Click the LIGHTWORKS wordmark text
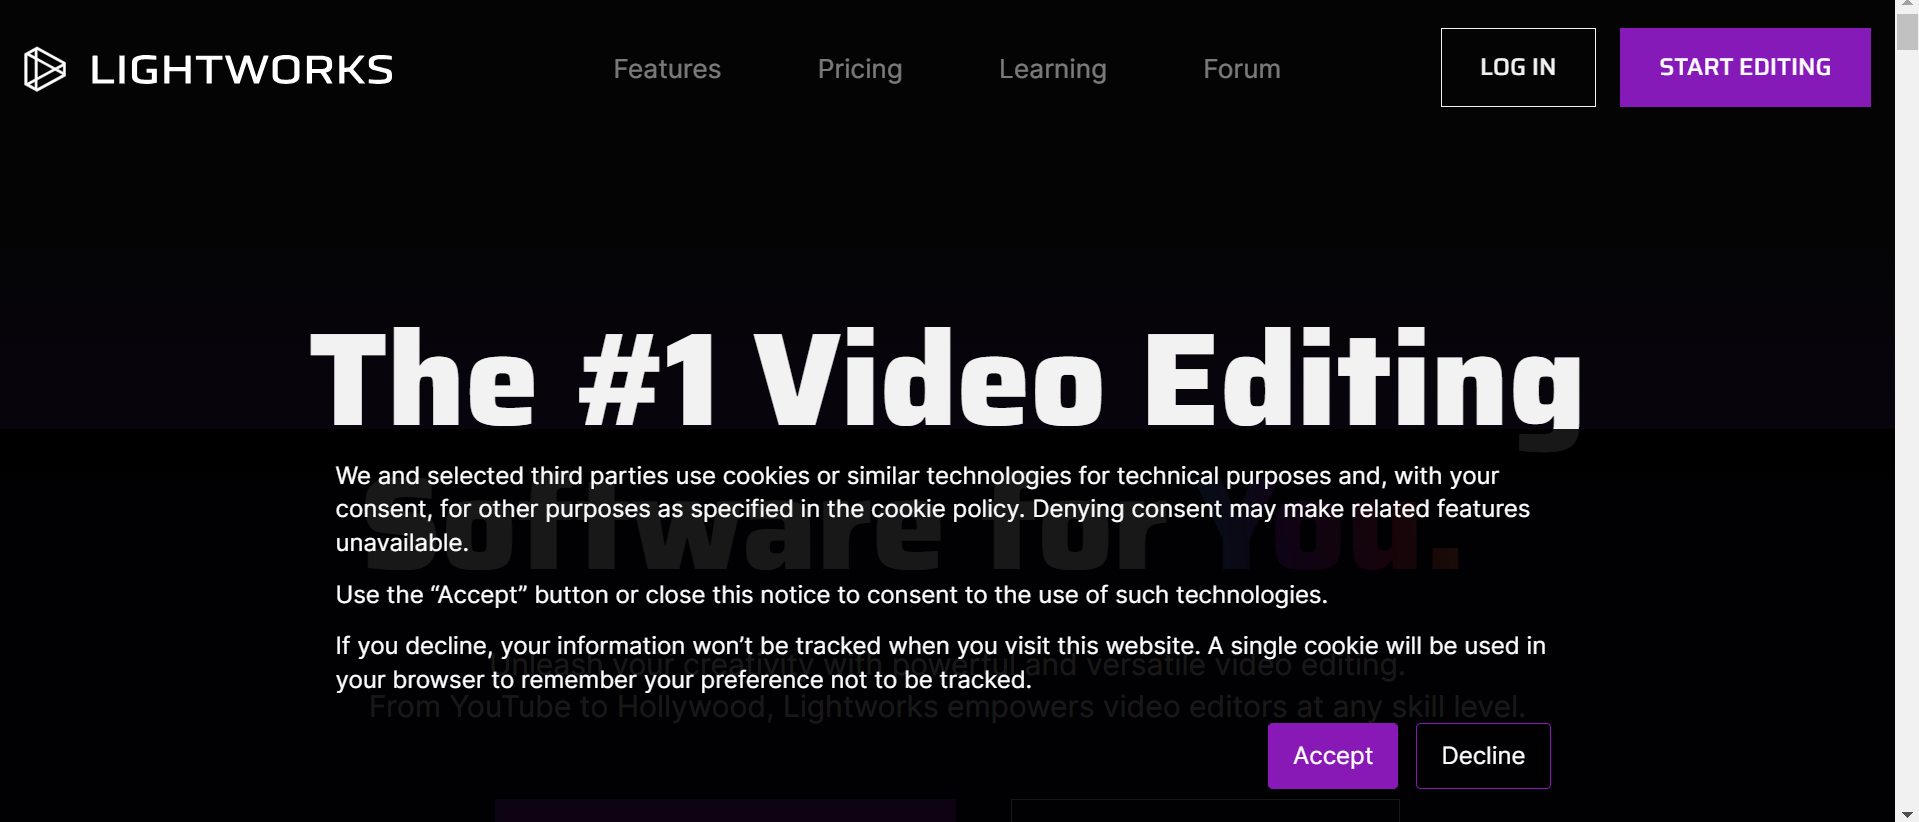The width and height of the screenshot is (1919, 822). [x=242, y=69]
